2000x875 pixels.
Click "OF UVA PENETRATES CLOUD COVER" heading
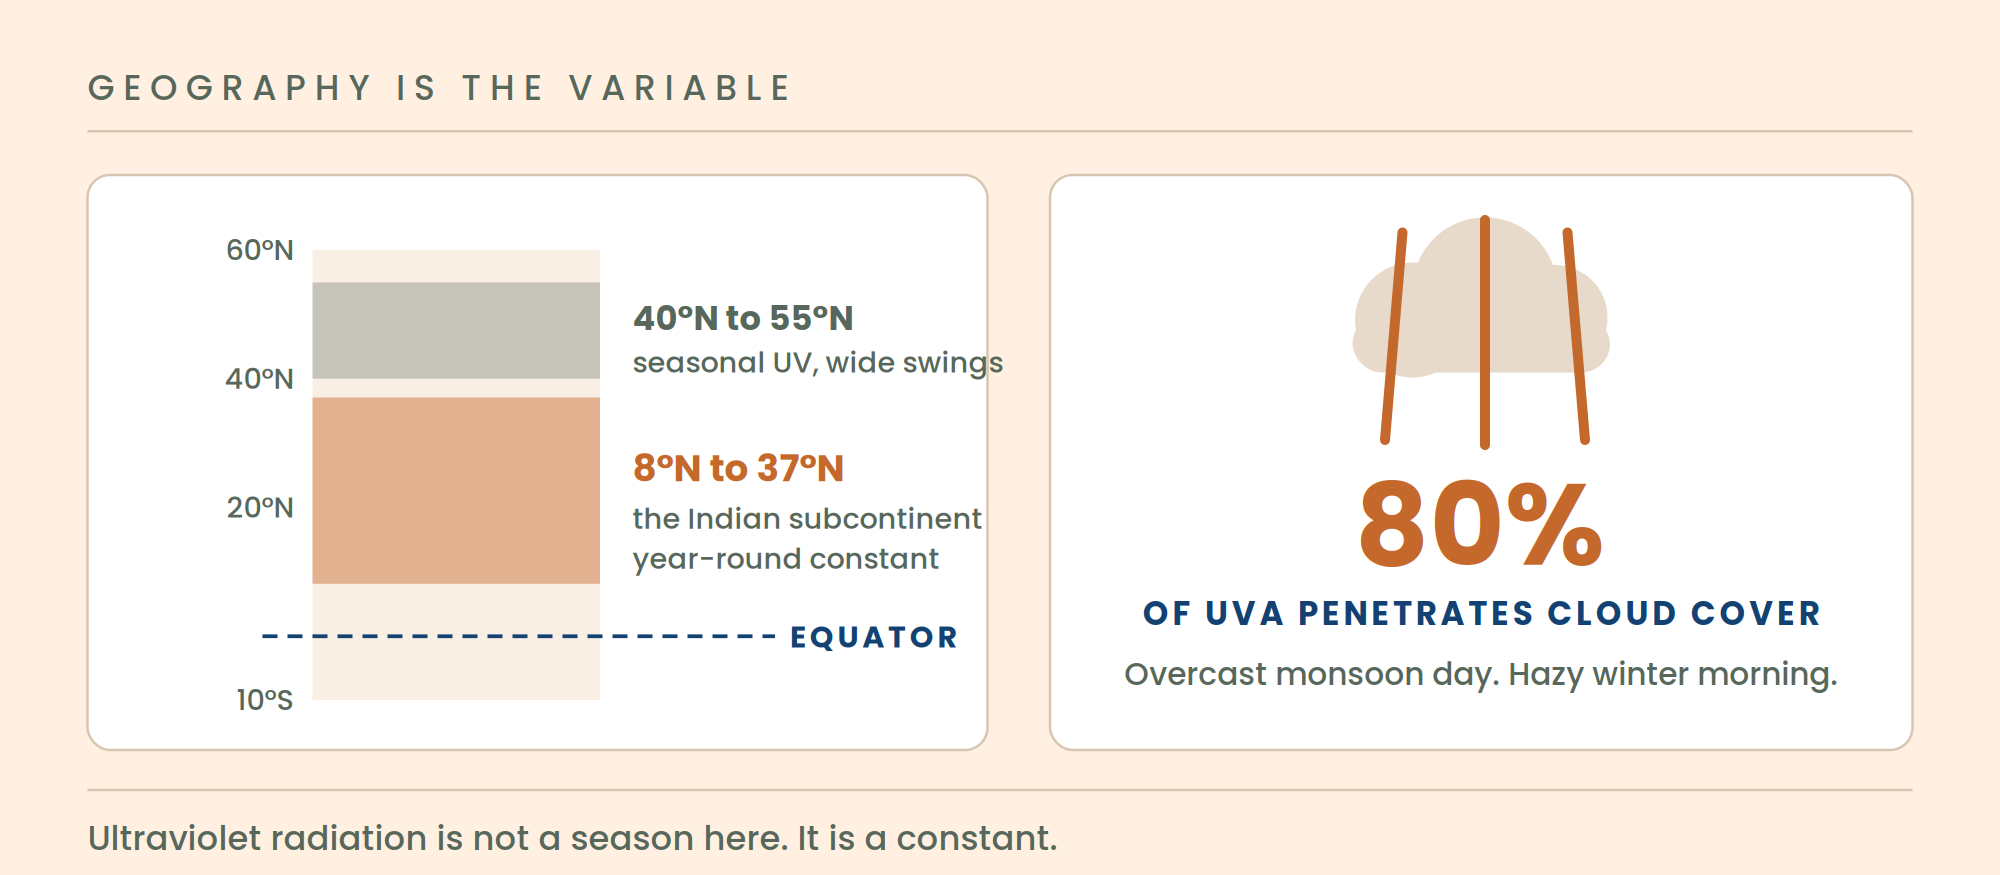[1482, 613]
